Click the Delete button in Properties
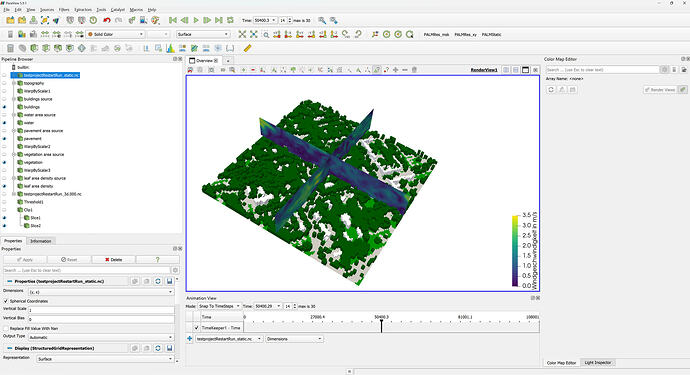The height and width of the screenshot is (375, 690). coord(114,260)
